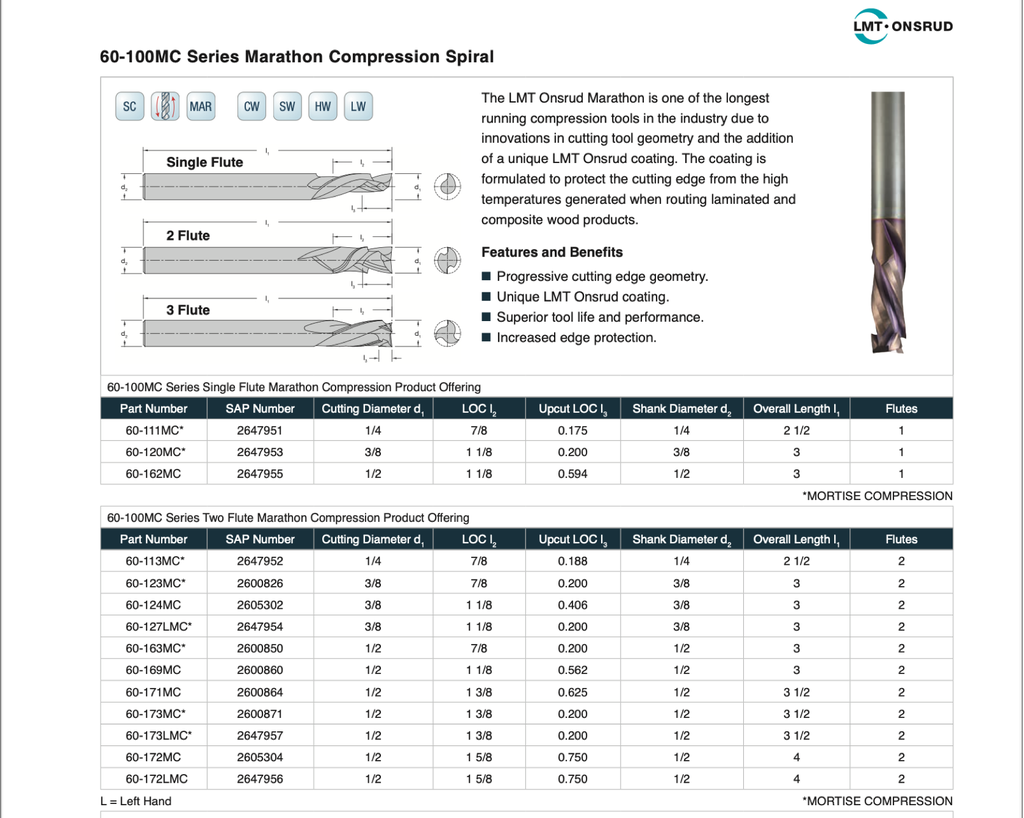Screen dimensions: 1024x818
Task: Click the Single Flute cross-section icon
Action: click(x=447, y=187)
